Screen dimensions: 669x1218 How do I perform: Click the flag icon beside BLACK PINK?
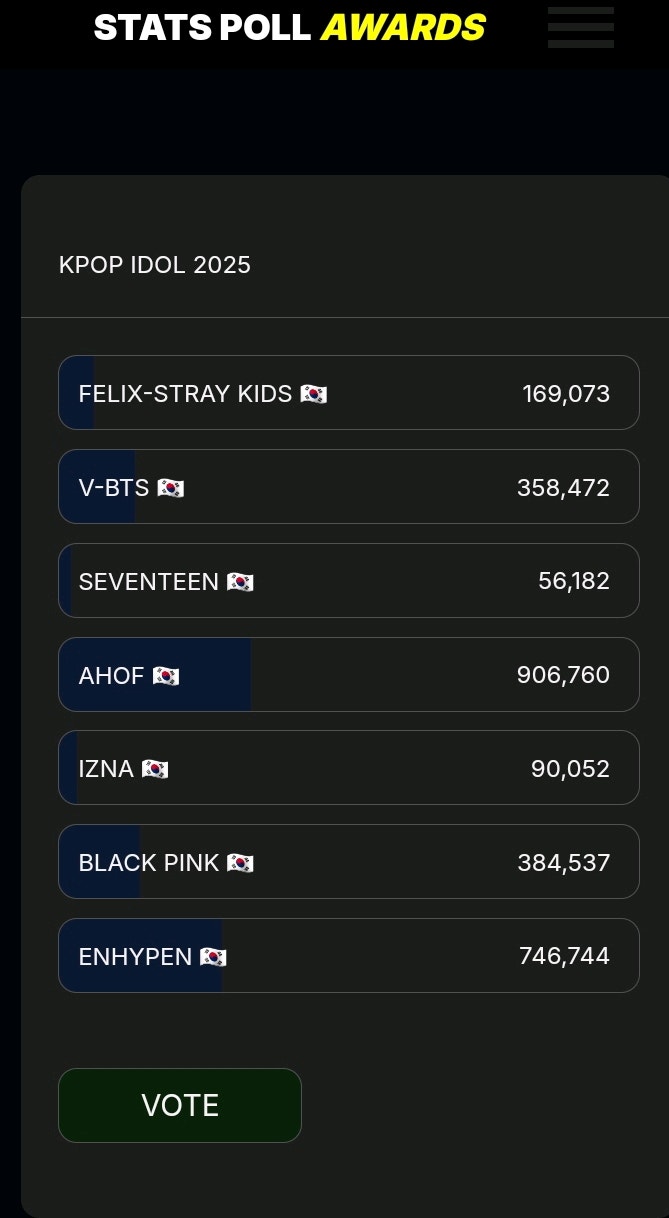point(240,862)
